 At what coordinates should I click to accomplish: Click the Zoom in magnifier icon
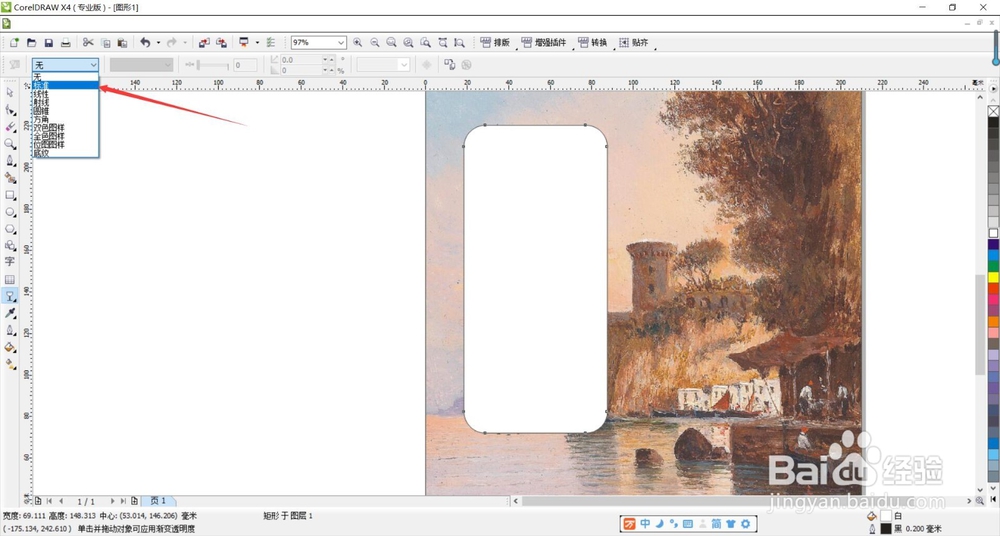tap(358, 43)
